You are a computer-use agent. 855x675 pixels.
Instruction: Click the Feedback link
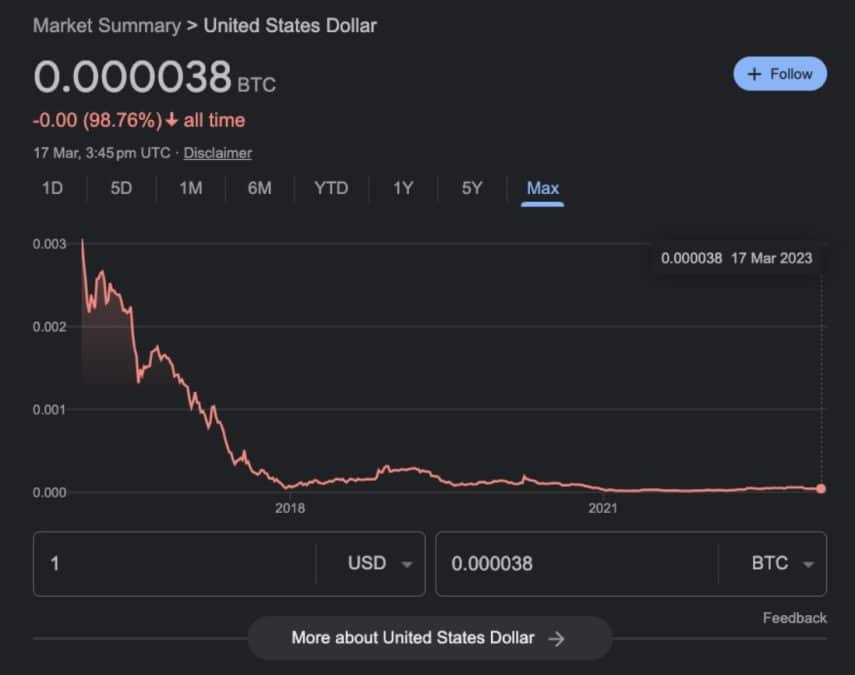coord(794,618)
